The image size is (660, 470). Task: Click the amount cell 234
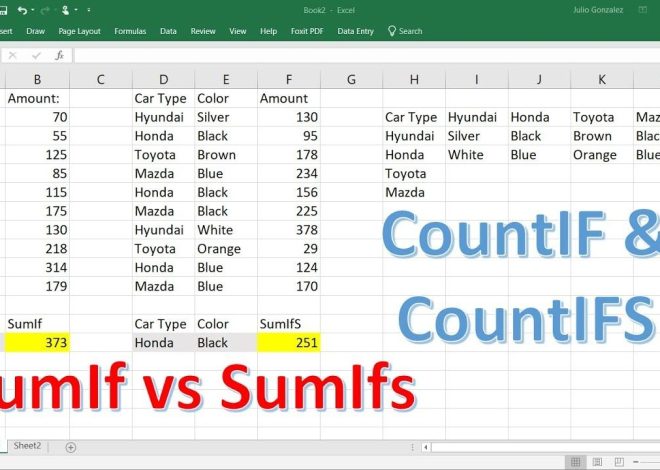pos(289,173)
